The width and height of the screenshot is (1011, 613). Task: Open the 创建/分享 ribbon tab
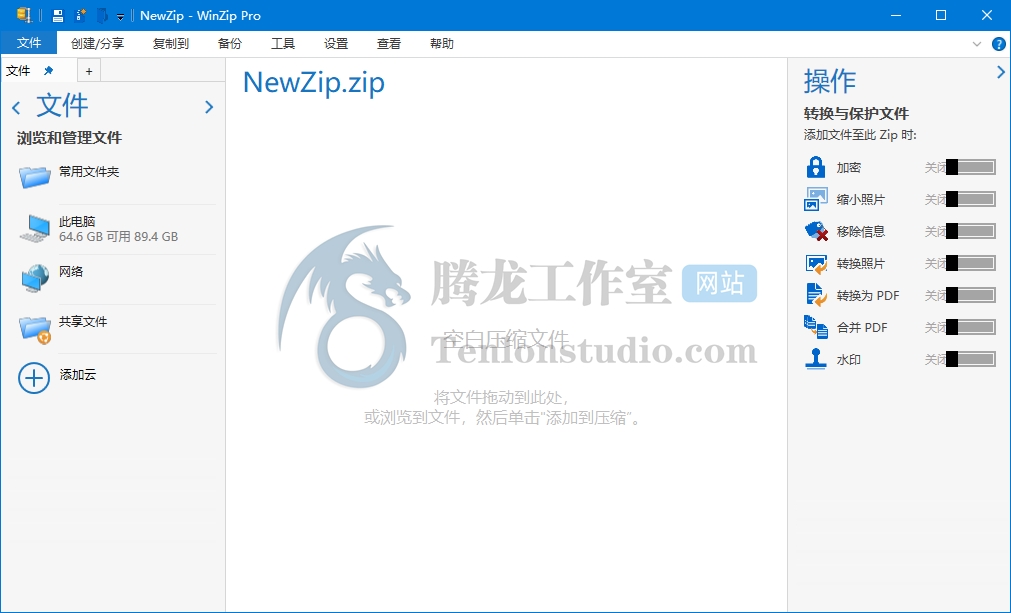coord(97,44)
